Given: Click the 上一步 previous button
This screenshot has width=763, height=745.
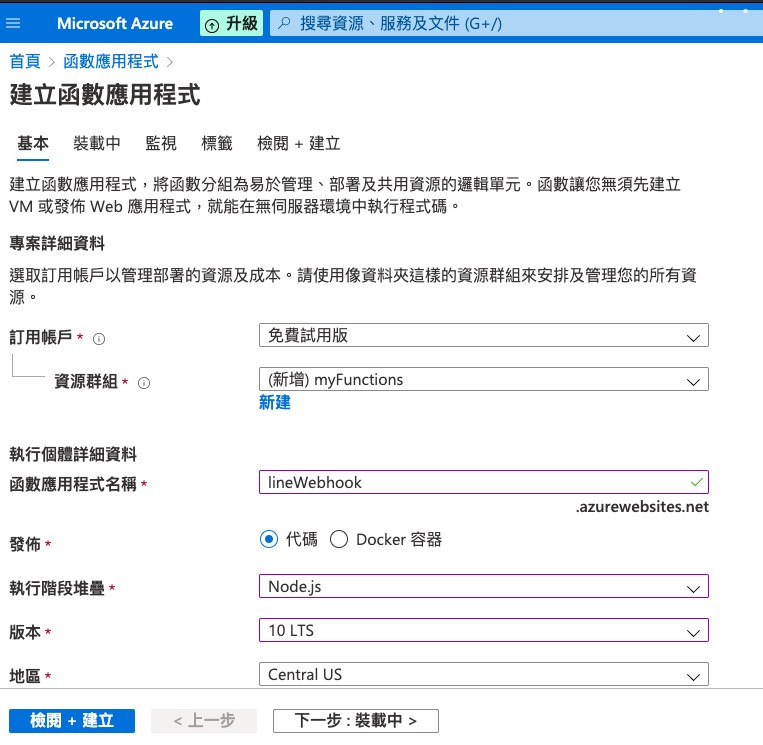Looking at the screenshot, I should [x=204, y=721].
